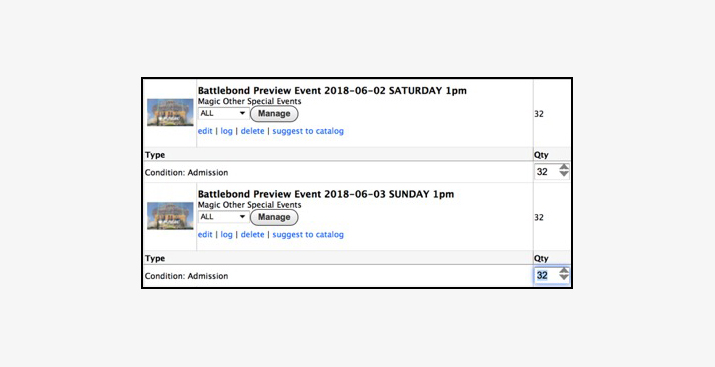715x367 pixels.
Task: Delete the Saturday Battlebond event
Action: coord(253,131)
